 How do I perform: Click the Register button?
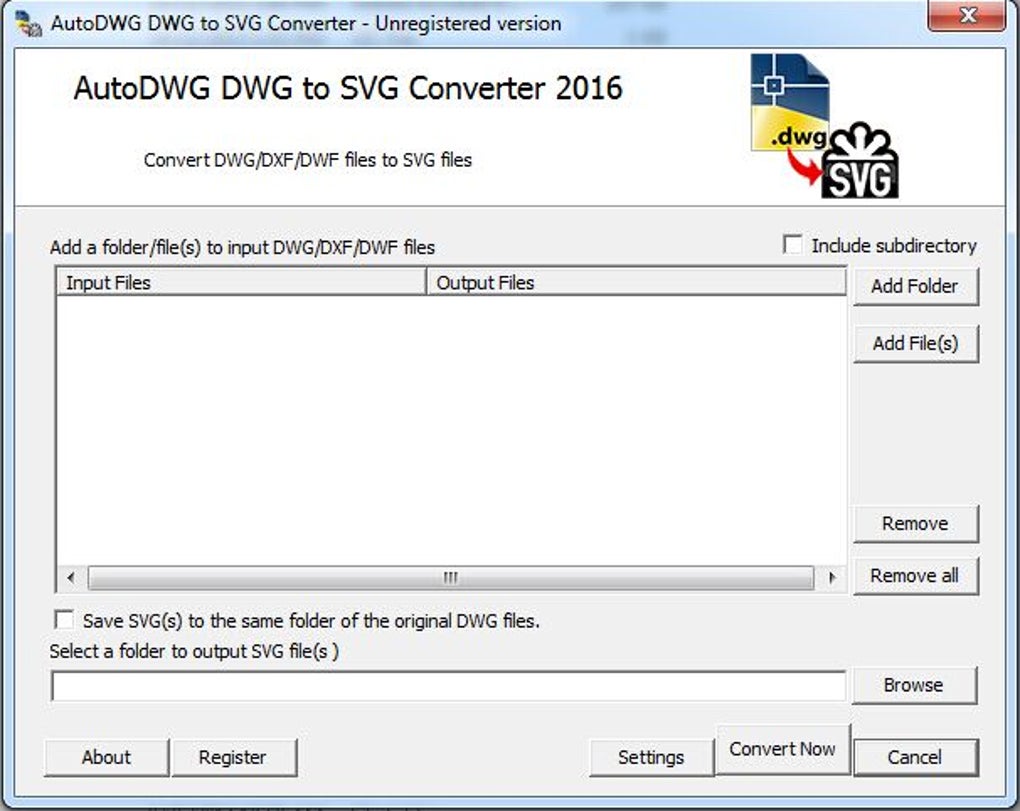coord(233,757)
